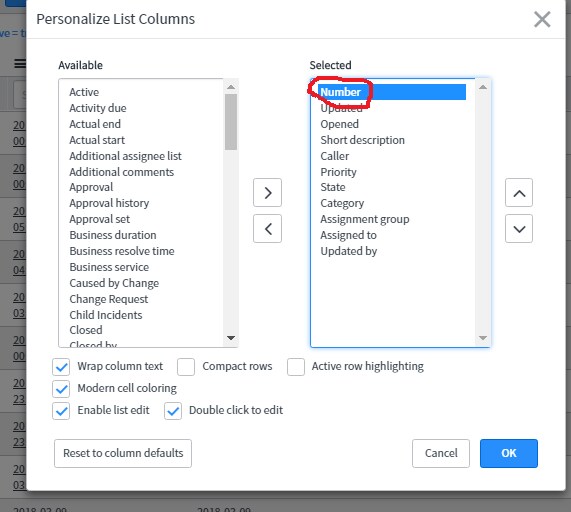Image resolution: width=571 pixels, height=512 pixels.
Task: Reset to column defaults
Action: pos(123,453)
